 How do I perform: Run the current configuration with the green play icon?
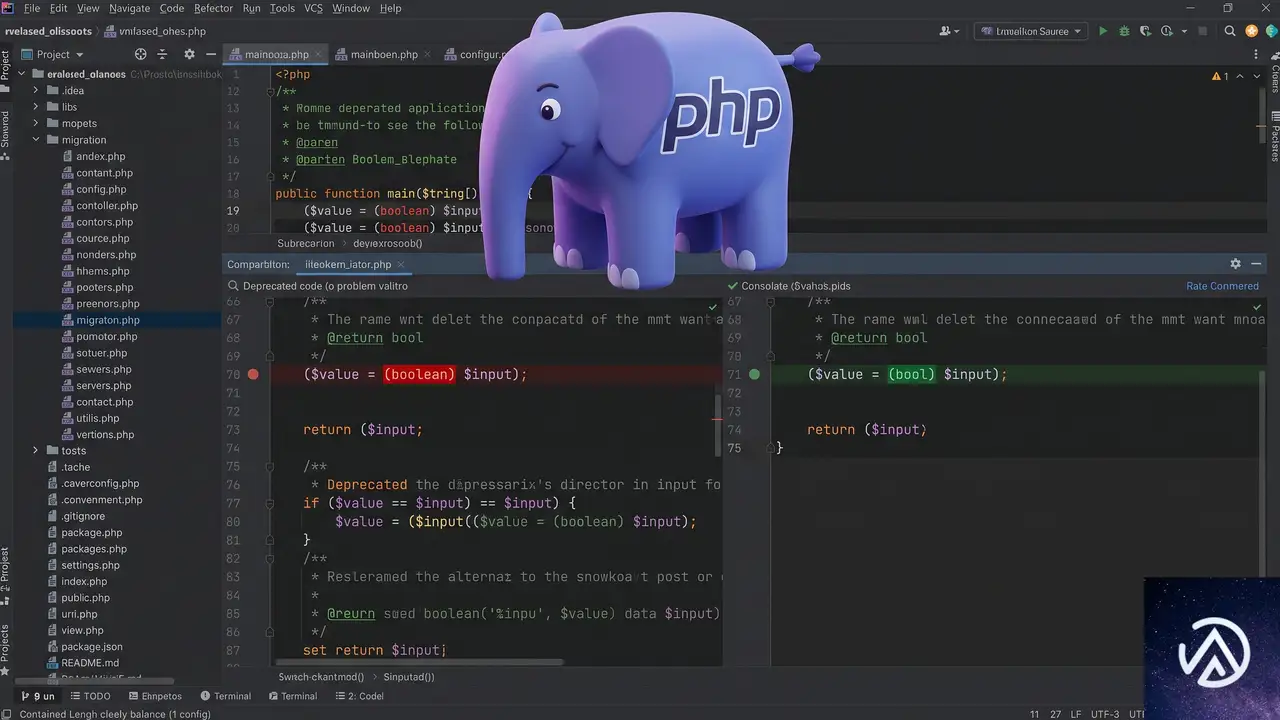[1103, 31]
